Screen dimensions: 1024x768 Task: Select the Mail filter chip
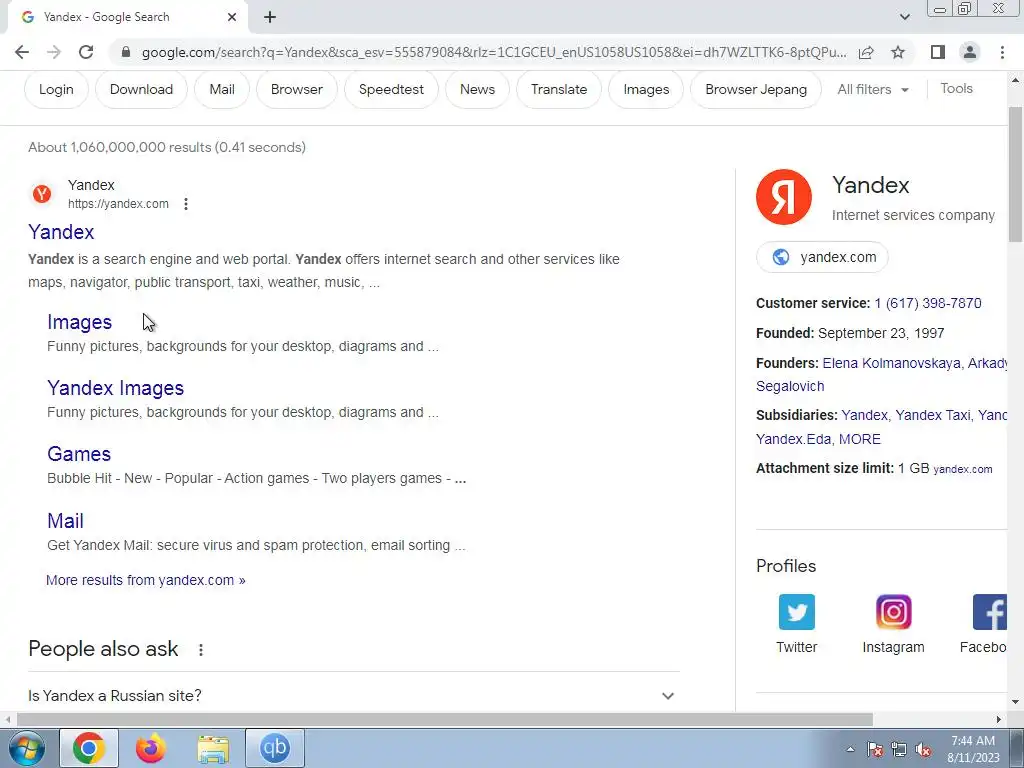(222, 89)
